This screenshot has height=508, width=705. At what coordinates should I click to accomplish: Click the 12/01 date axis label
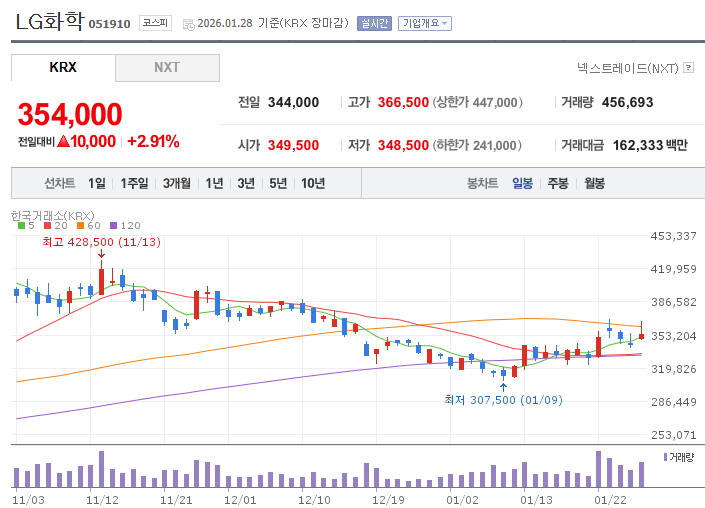coord(240,500)
